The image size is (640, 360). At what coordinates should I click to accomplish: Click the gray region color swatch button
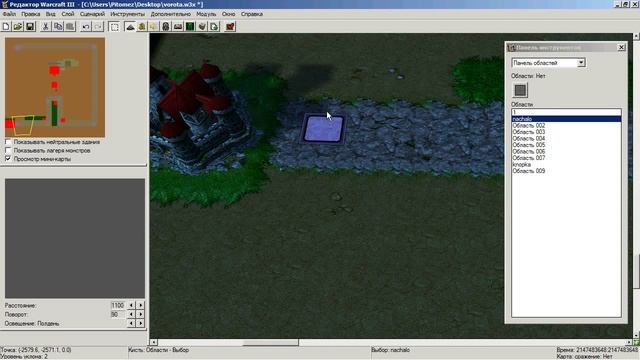[x=520, y=90]
